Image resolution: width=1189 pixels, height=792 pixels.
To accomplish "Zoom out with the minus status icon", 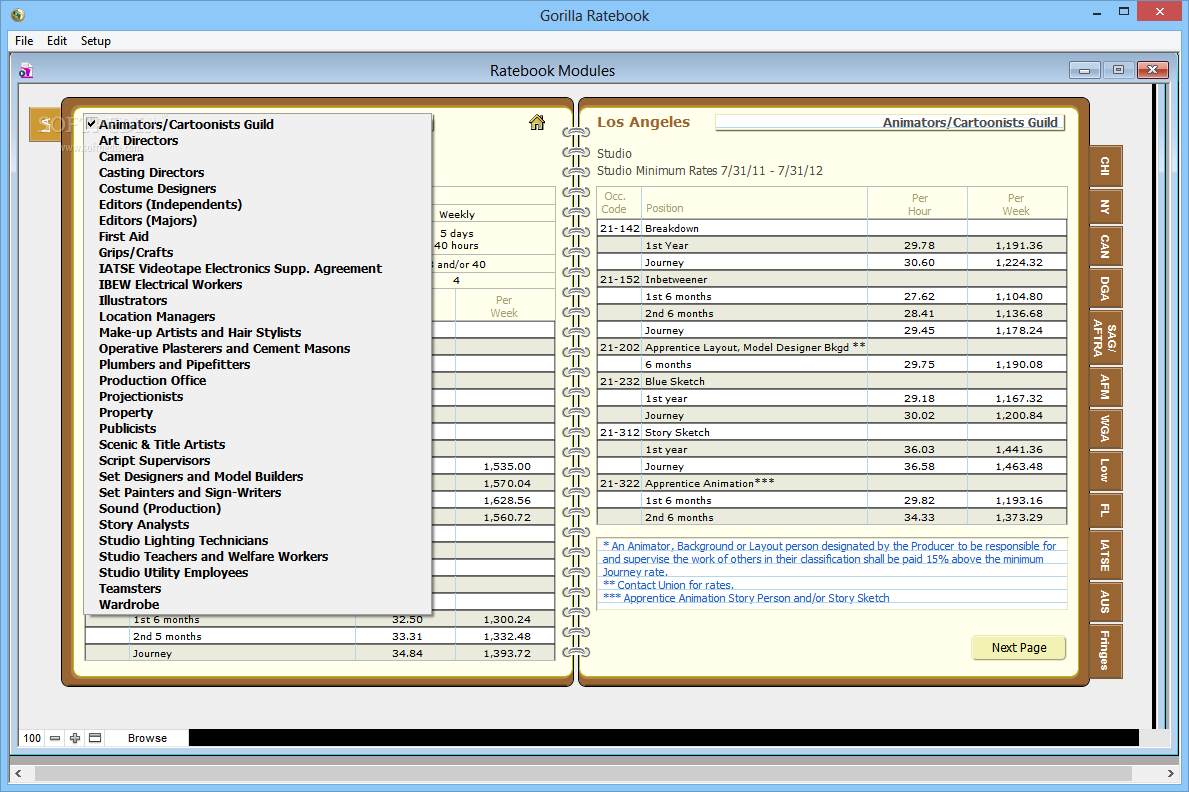I will (x=55, y=737).
